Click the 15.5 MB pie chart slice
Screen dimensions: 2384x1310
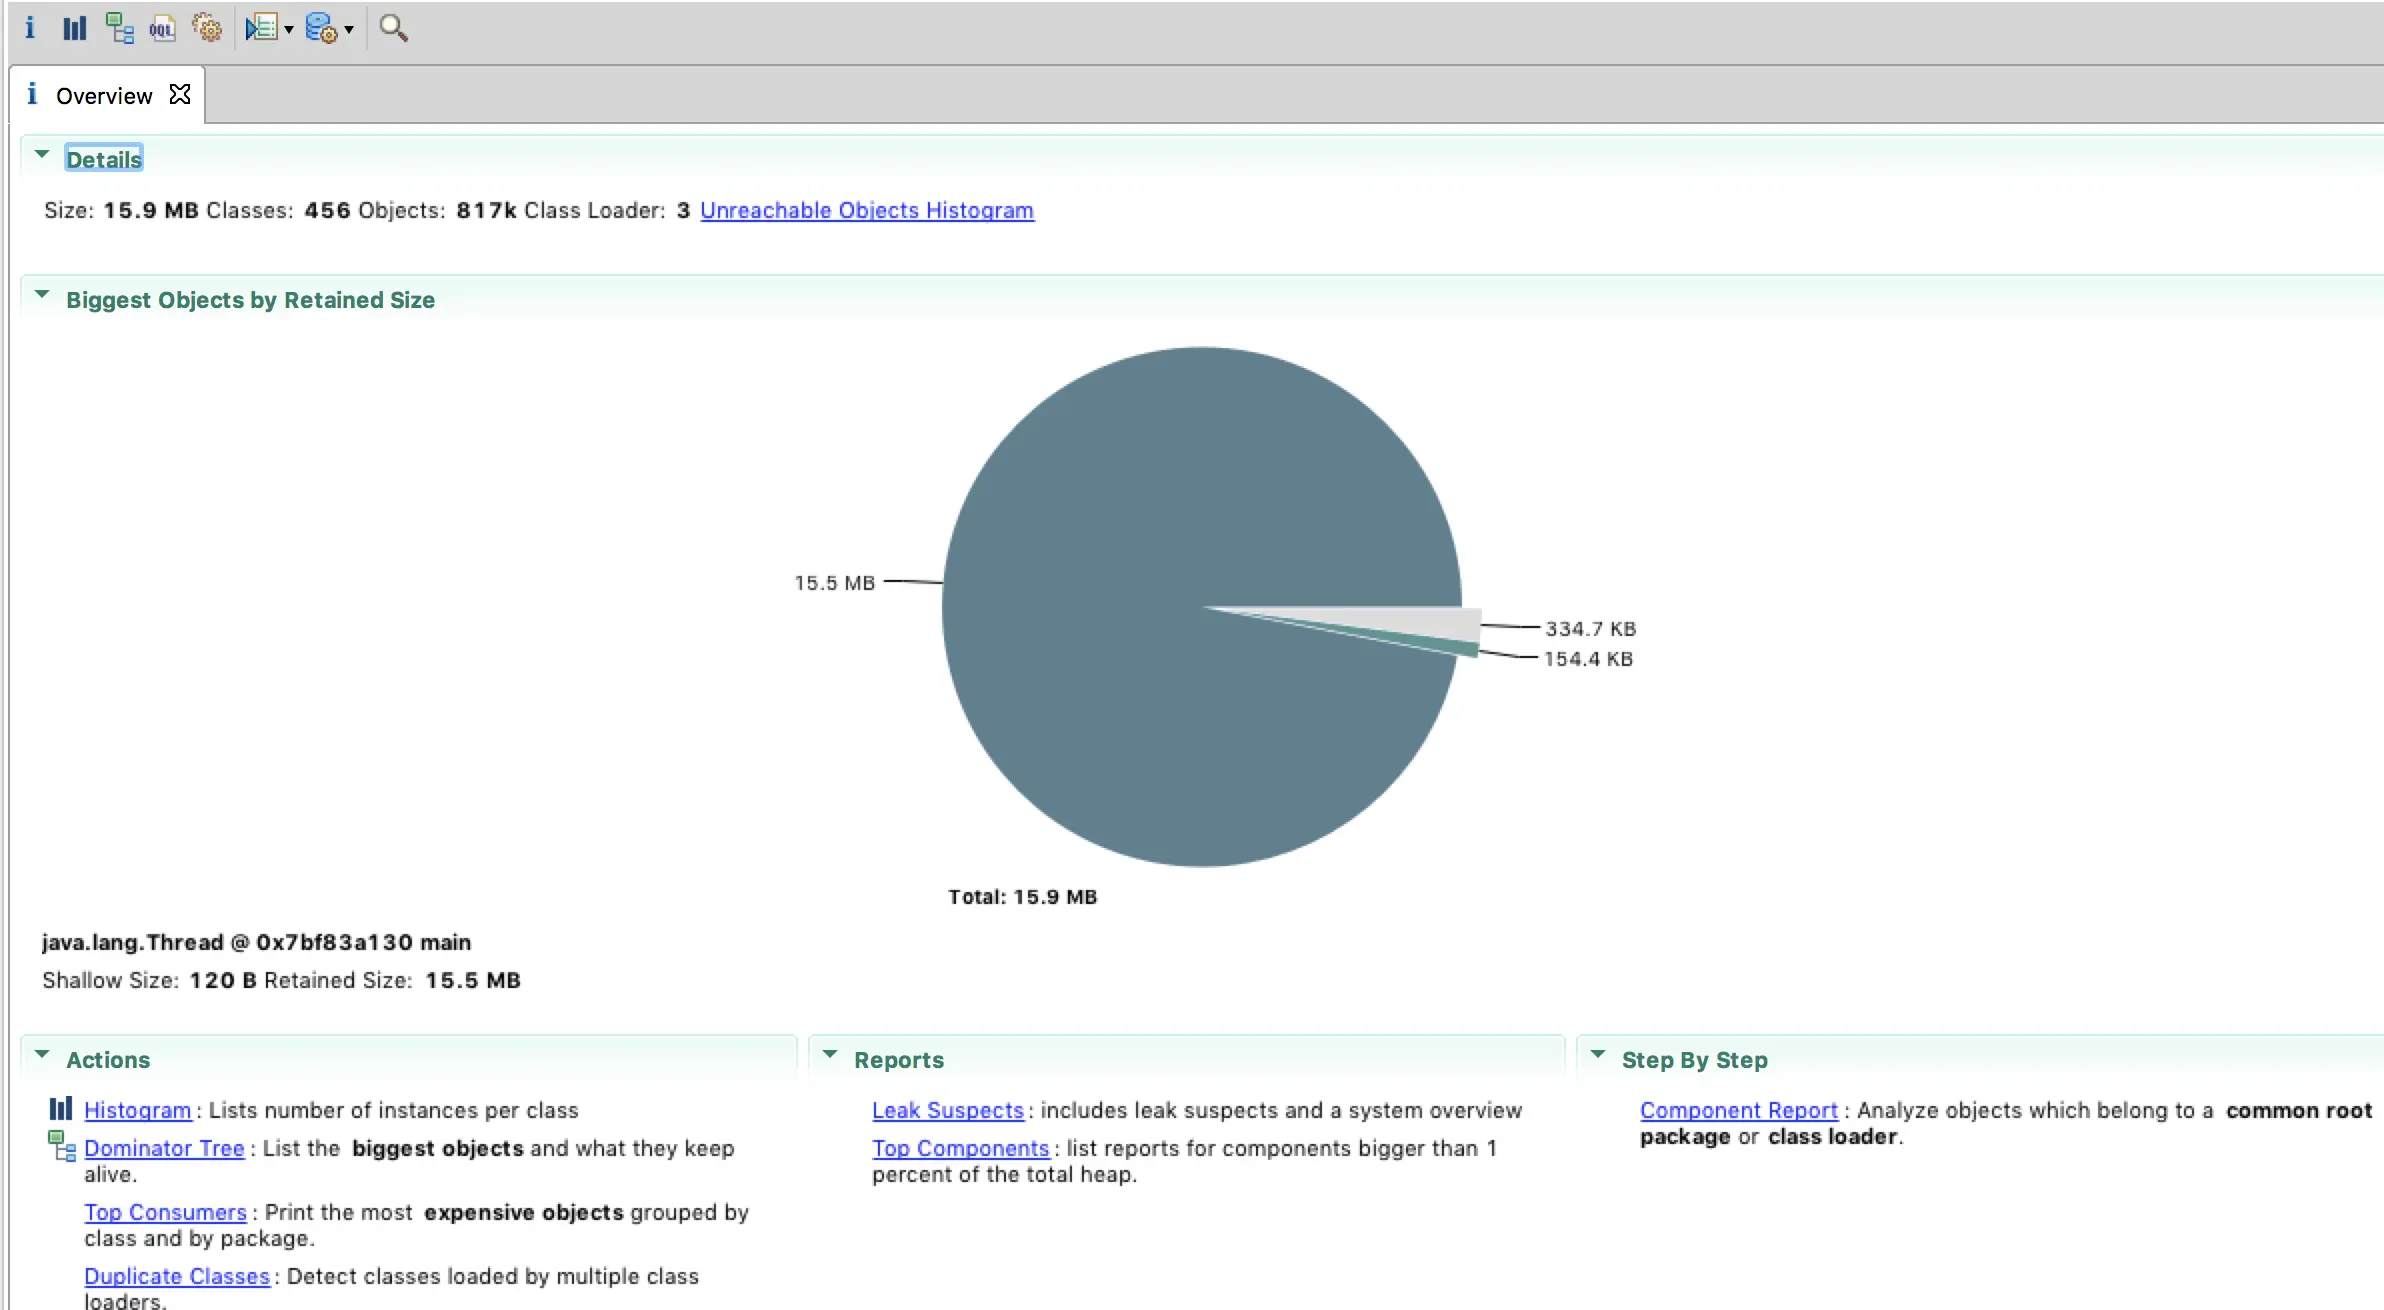click(x=1150, y=500)
